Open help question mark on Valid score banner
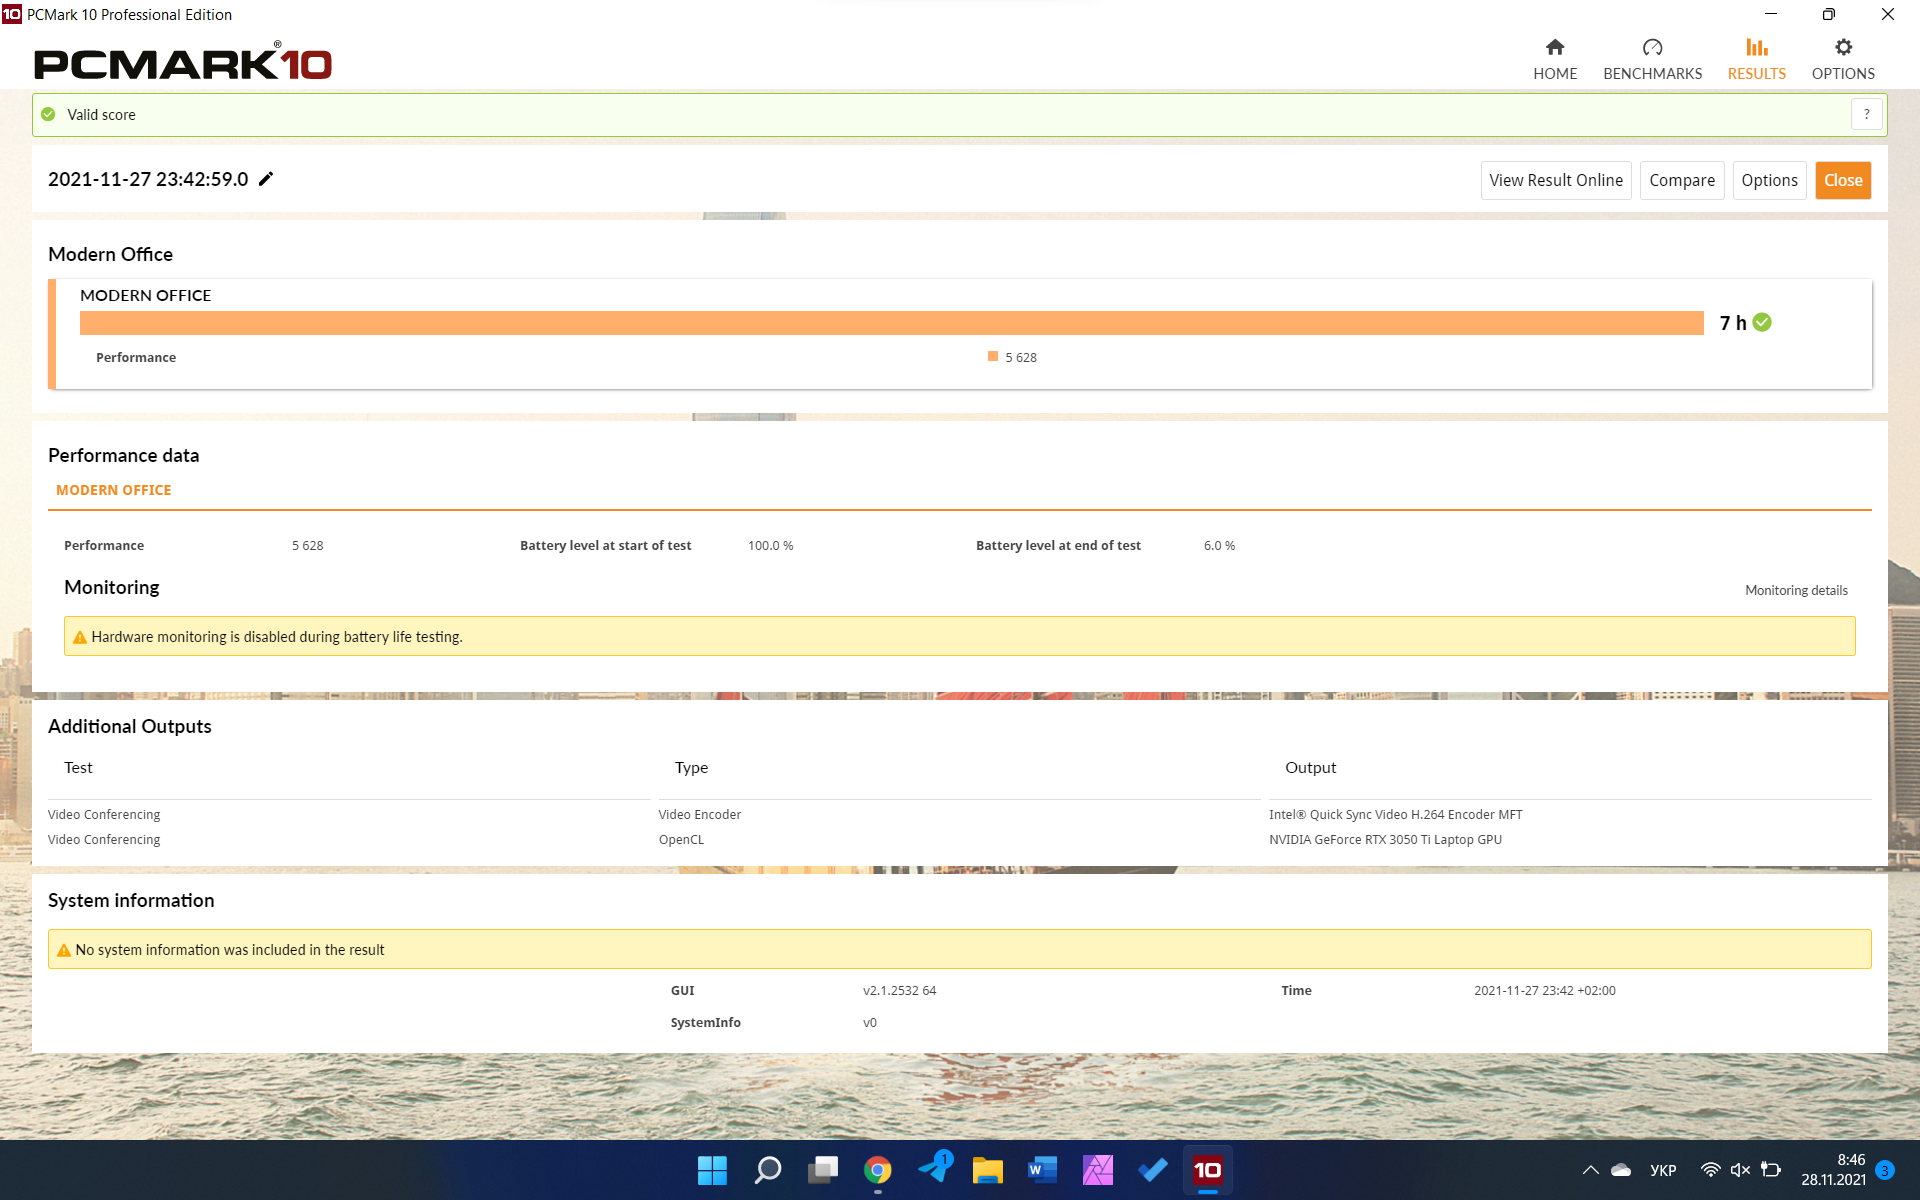1920x1200 pixels. pos(1866,114)
